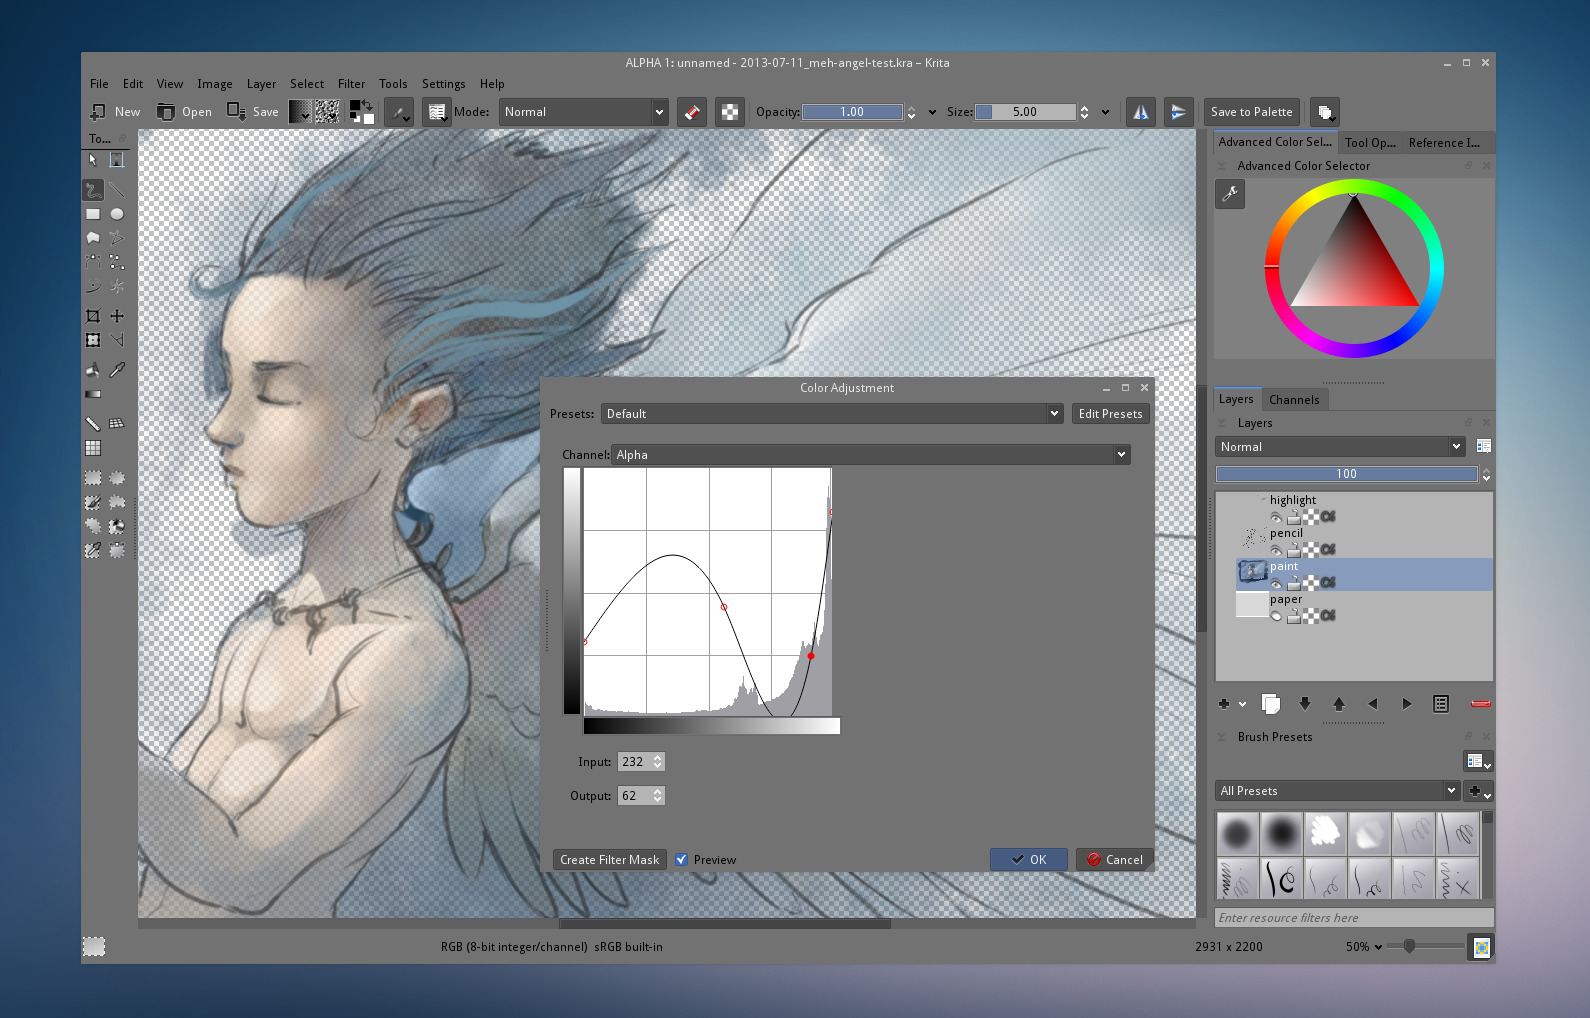Select the Crop tool in the toolbox
Image resolution: width=1590 pixels, height=1018 pixels.
[93, 316]
